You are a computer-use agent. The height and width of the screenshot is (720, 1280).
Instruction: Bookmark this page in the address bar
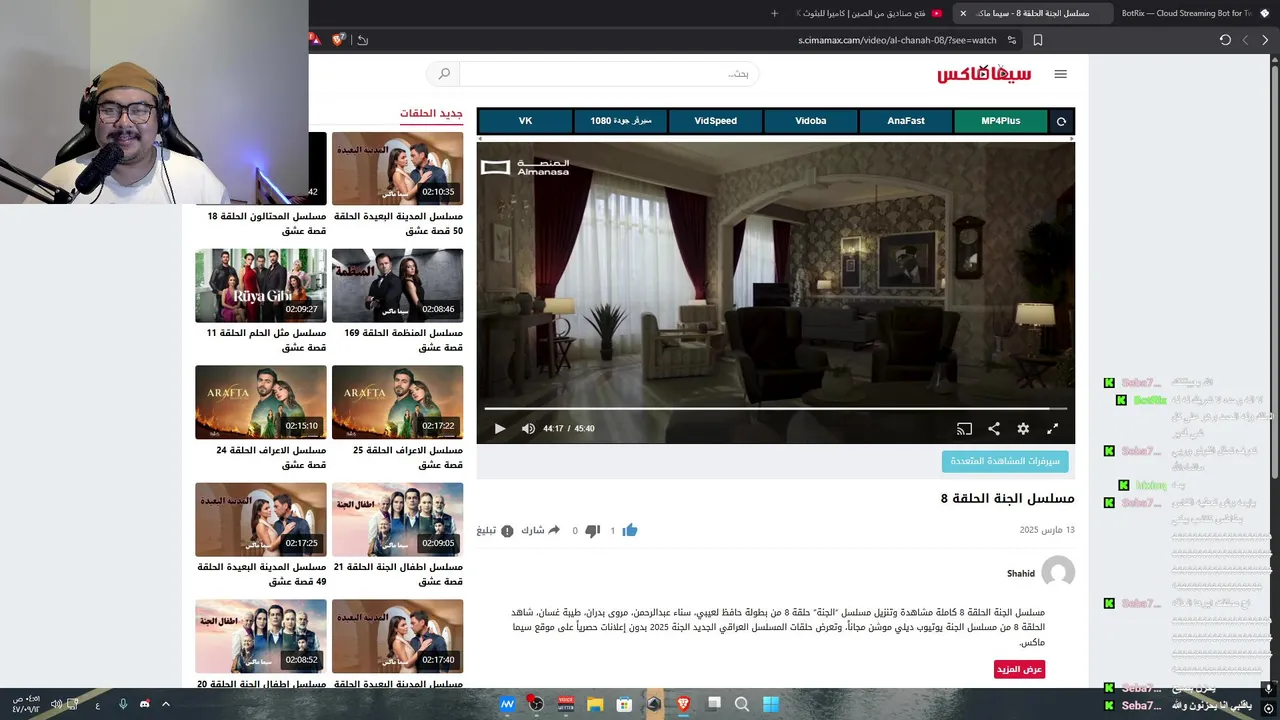(x=1038, y=40)
